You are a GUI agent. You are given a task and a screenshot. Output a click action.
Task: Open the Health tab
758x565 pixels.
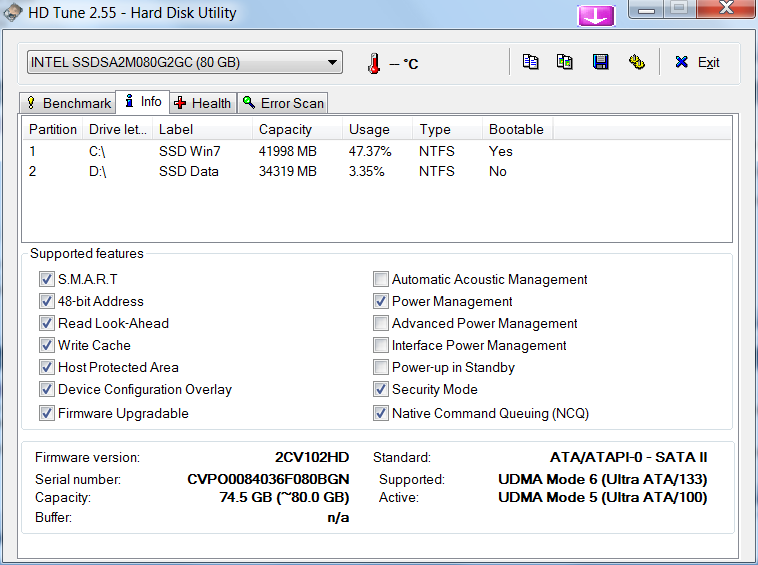point(203,103)
